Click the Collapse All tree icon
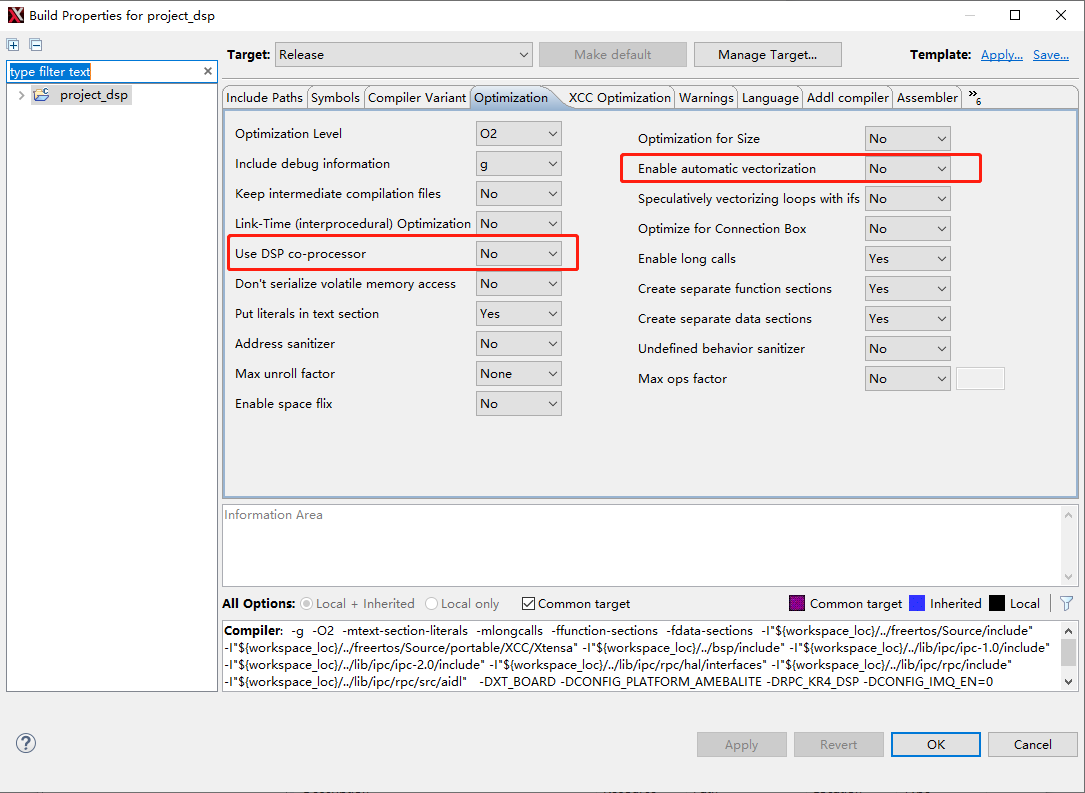The width and height of the screenshot is (1085, 793). (36, 45)
